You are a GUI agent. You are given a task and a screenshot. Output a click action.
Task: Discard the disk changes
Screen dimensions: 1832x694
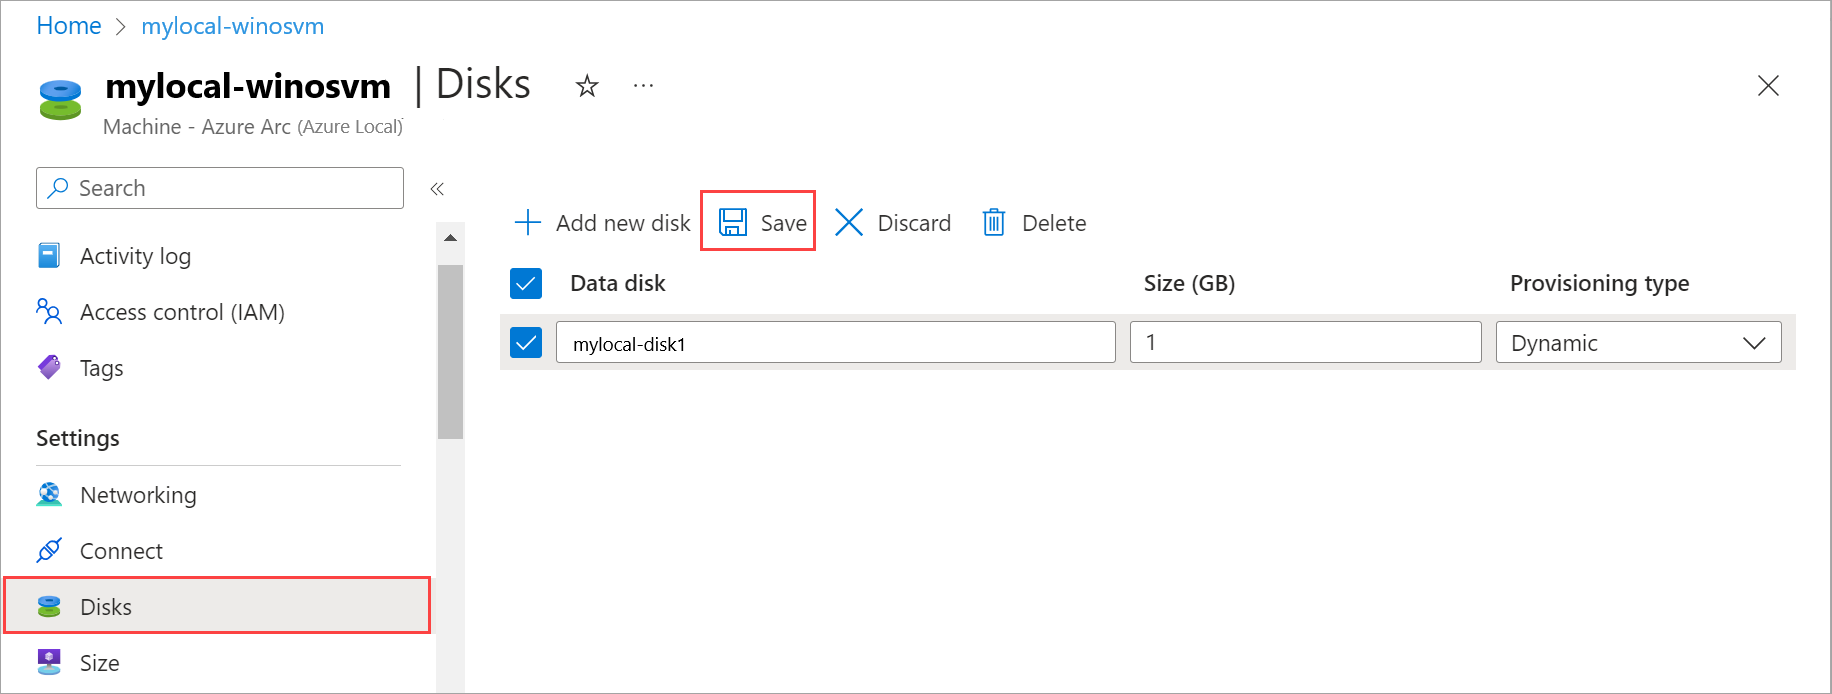(892, 222)
